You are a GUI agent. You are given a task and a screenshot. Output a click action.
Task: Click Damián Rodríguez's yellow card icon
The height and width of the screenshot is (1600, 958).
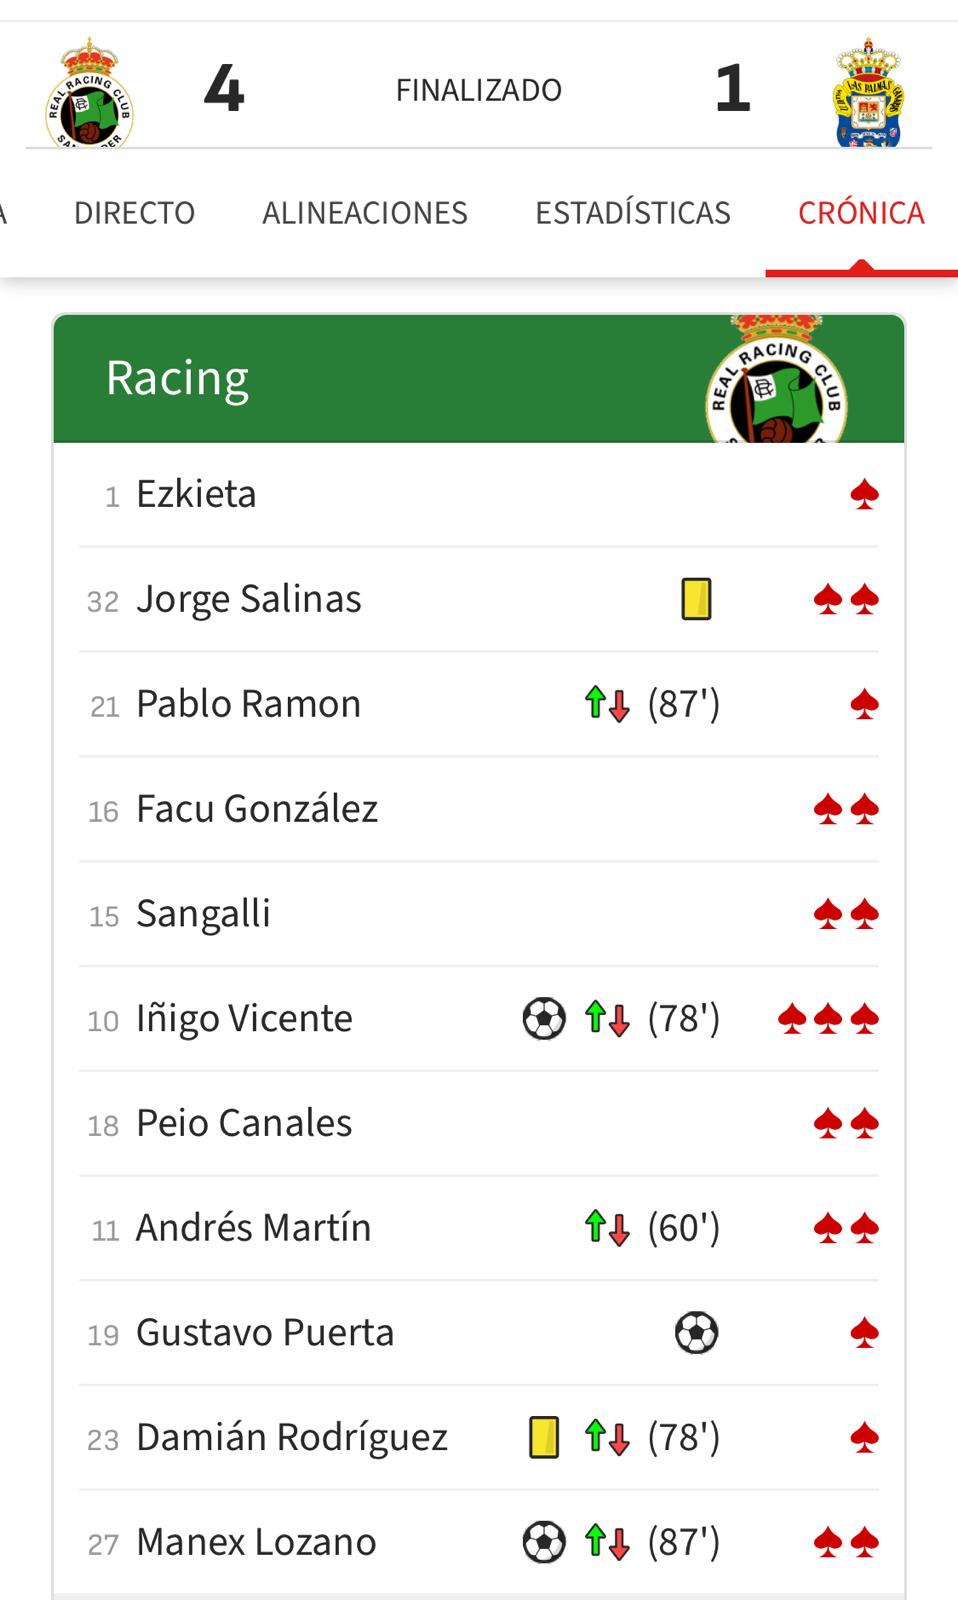coord(544,1438)
